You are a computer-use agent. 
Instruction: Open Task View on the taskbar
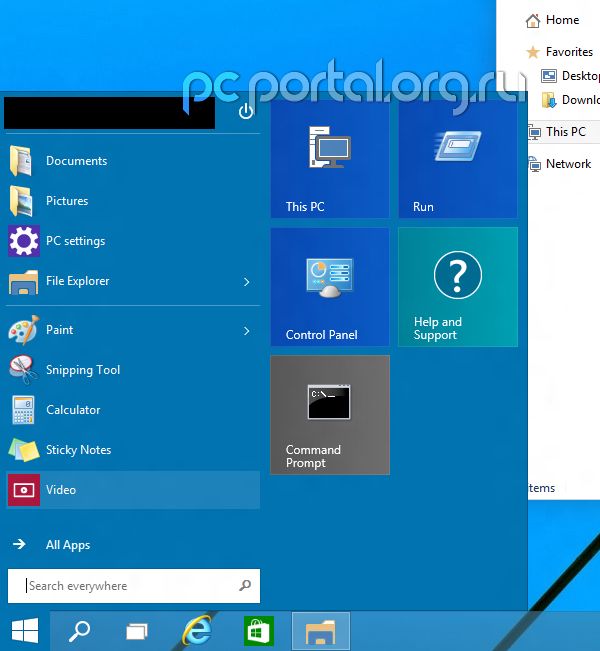137,632
